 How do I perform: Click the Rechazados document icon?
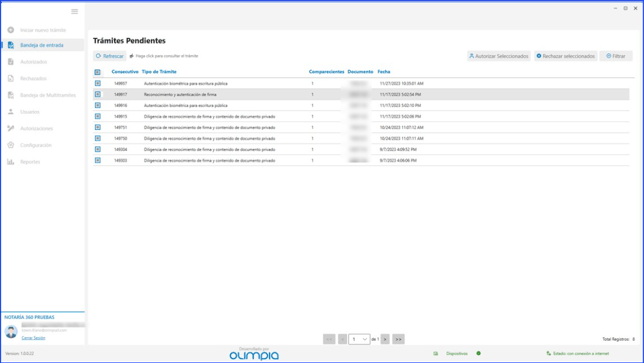coord(11,78)
